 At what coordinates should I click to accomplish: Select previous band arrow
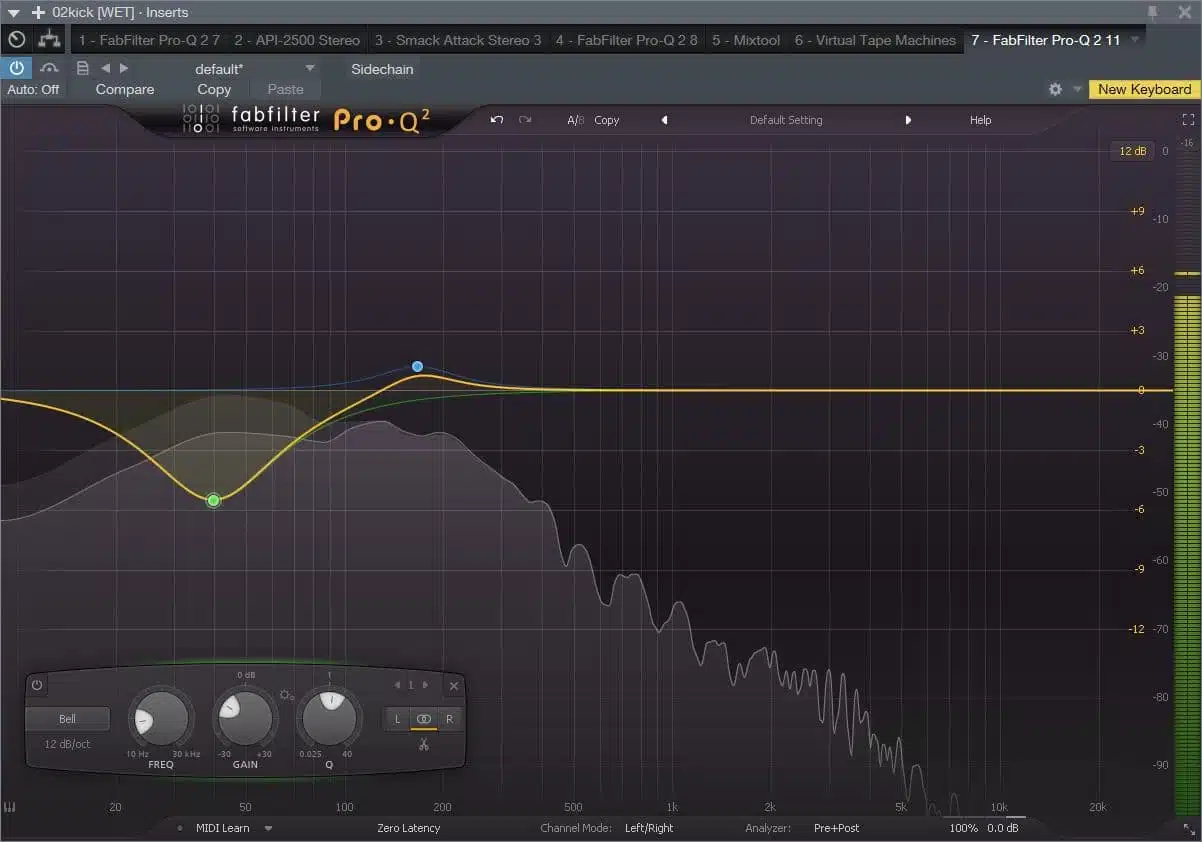[397, 685]
